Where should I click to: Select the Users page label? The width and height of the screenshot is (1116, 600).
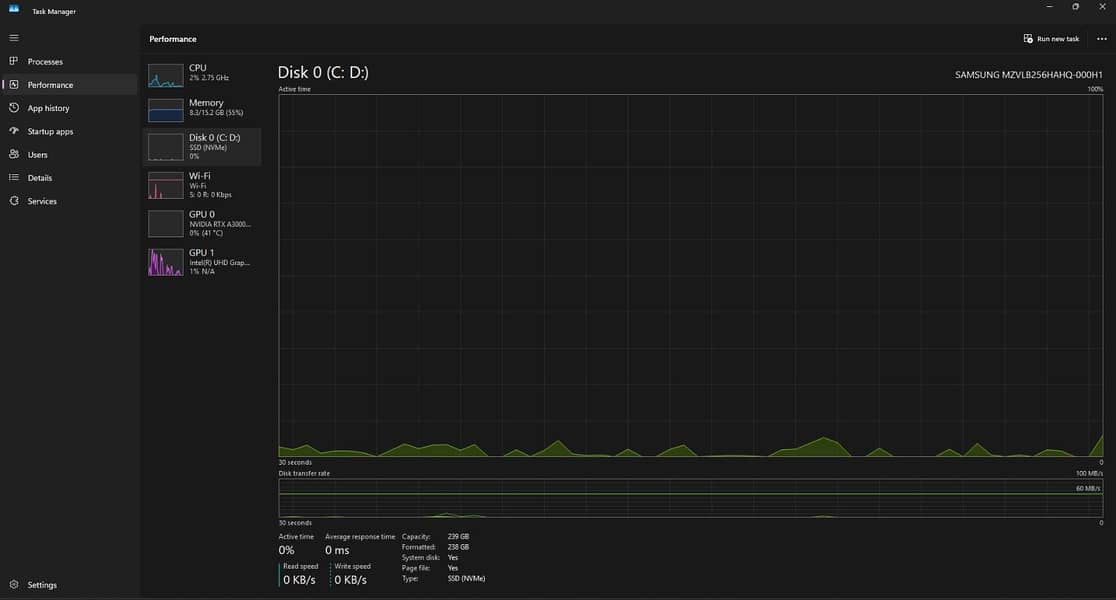click(38, 154)
